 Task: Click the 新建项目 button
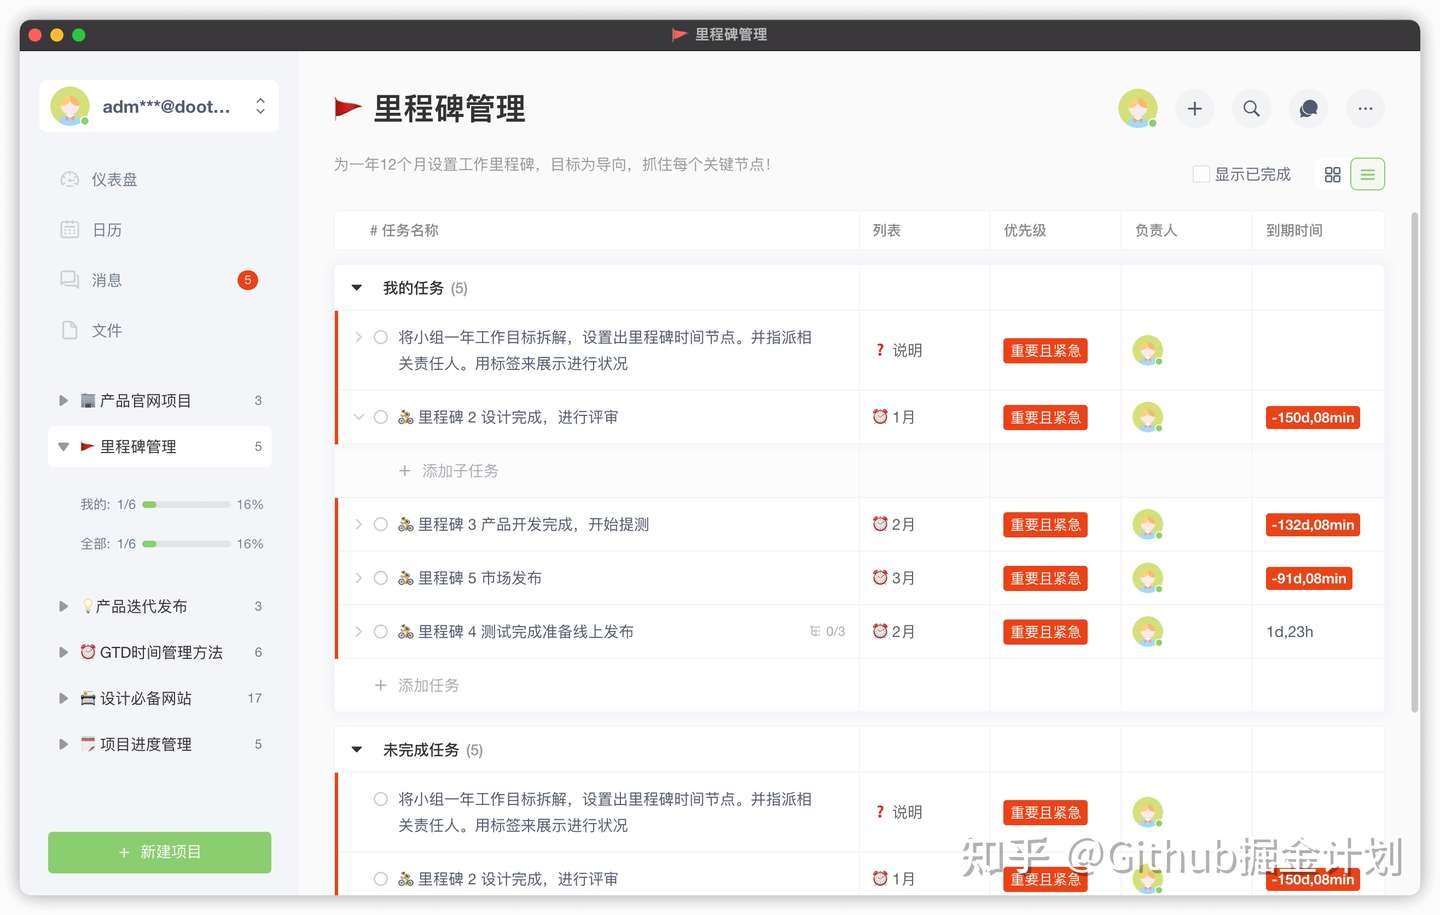[159, 852]
